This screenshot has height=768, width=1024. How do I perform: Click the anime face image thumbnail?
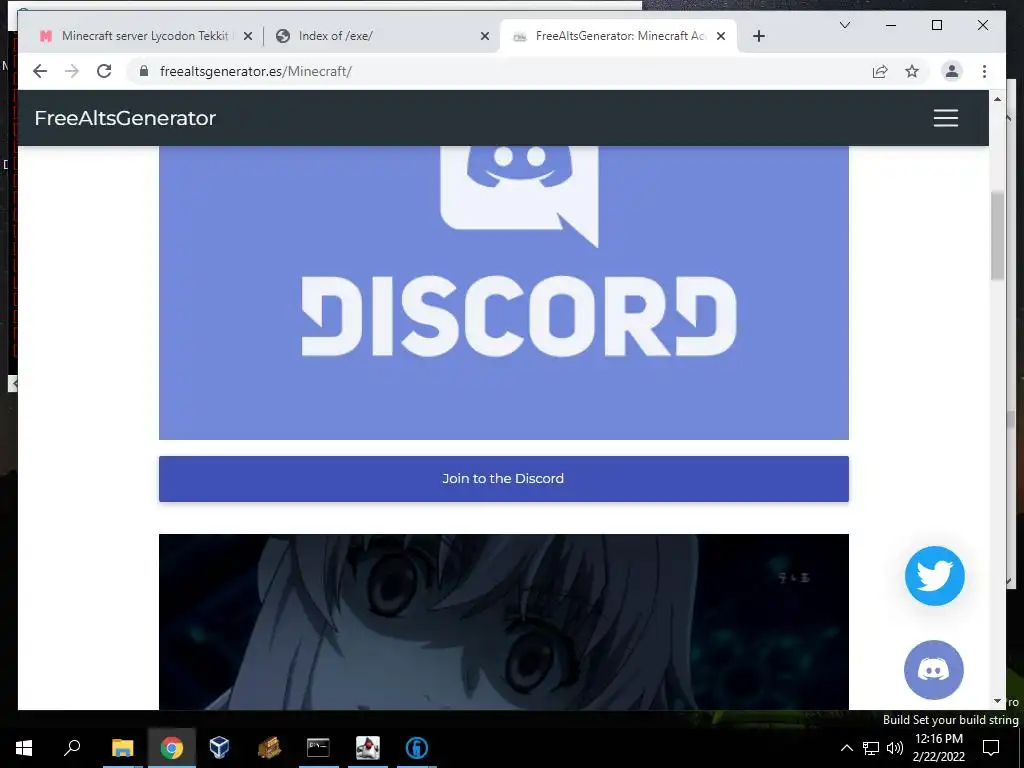click(504, 622)
